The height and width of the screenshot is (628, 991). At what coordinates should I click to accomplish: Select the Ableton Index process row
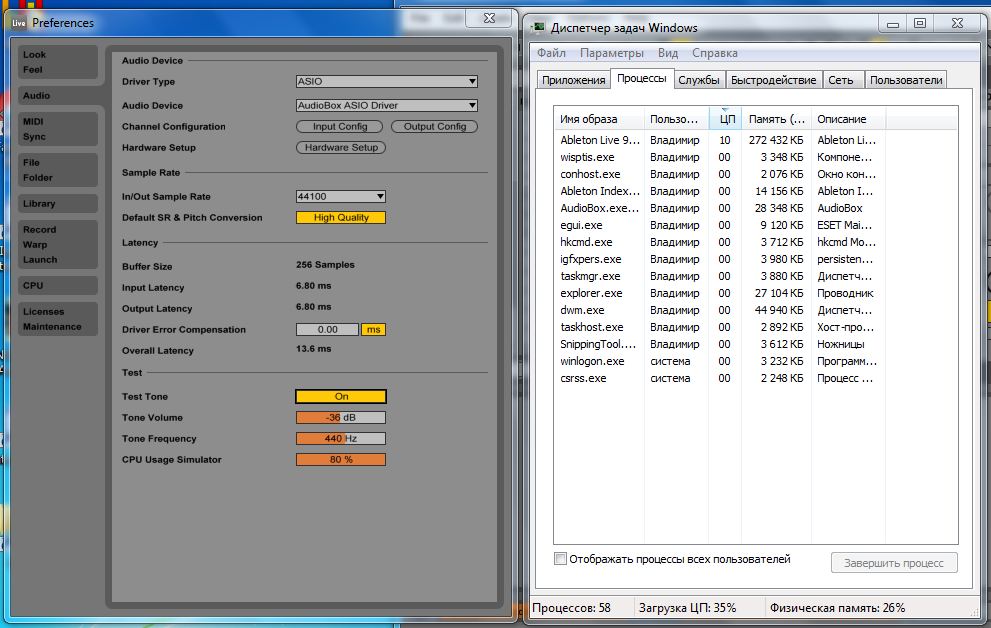(756, 191)
